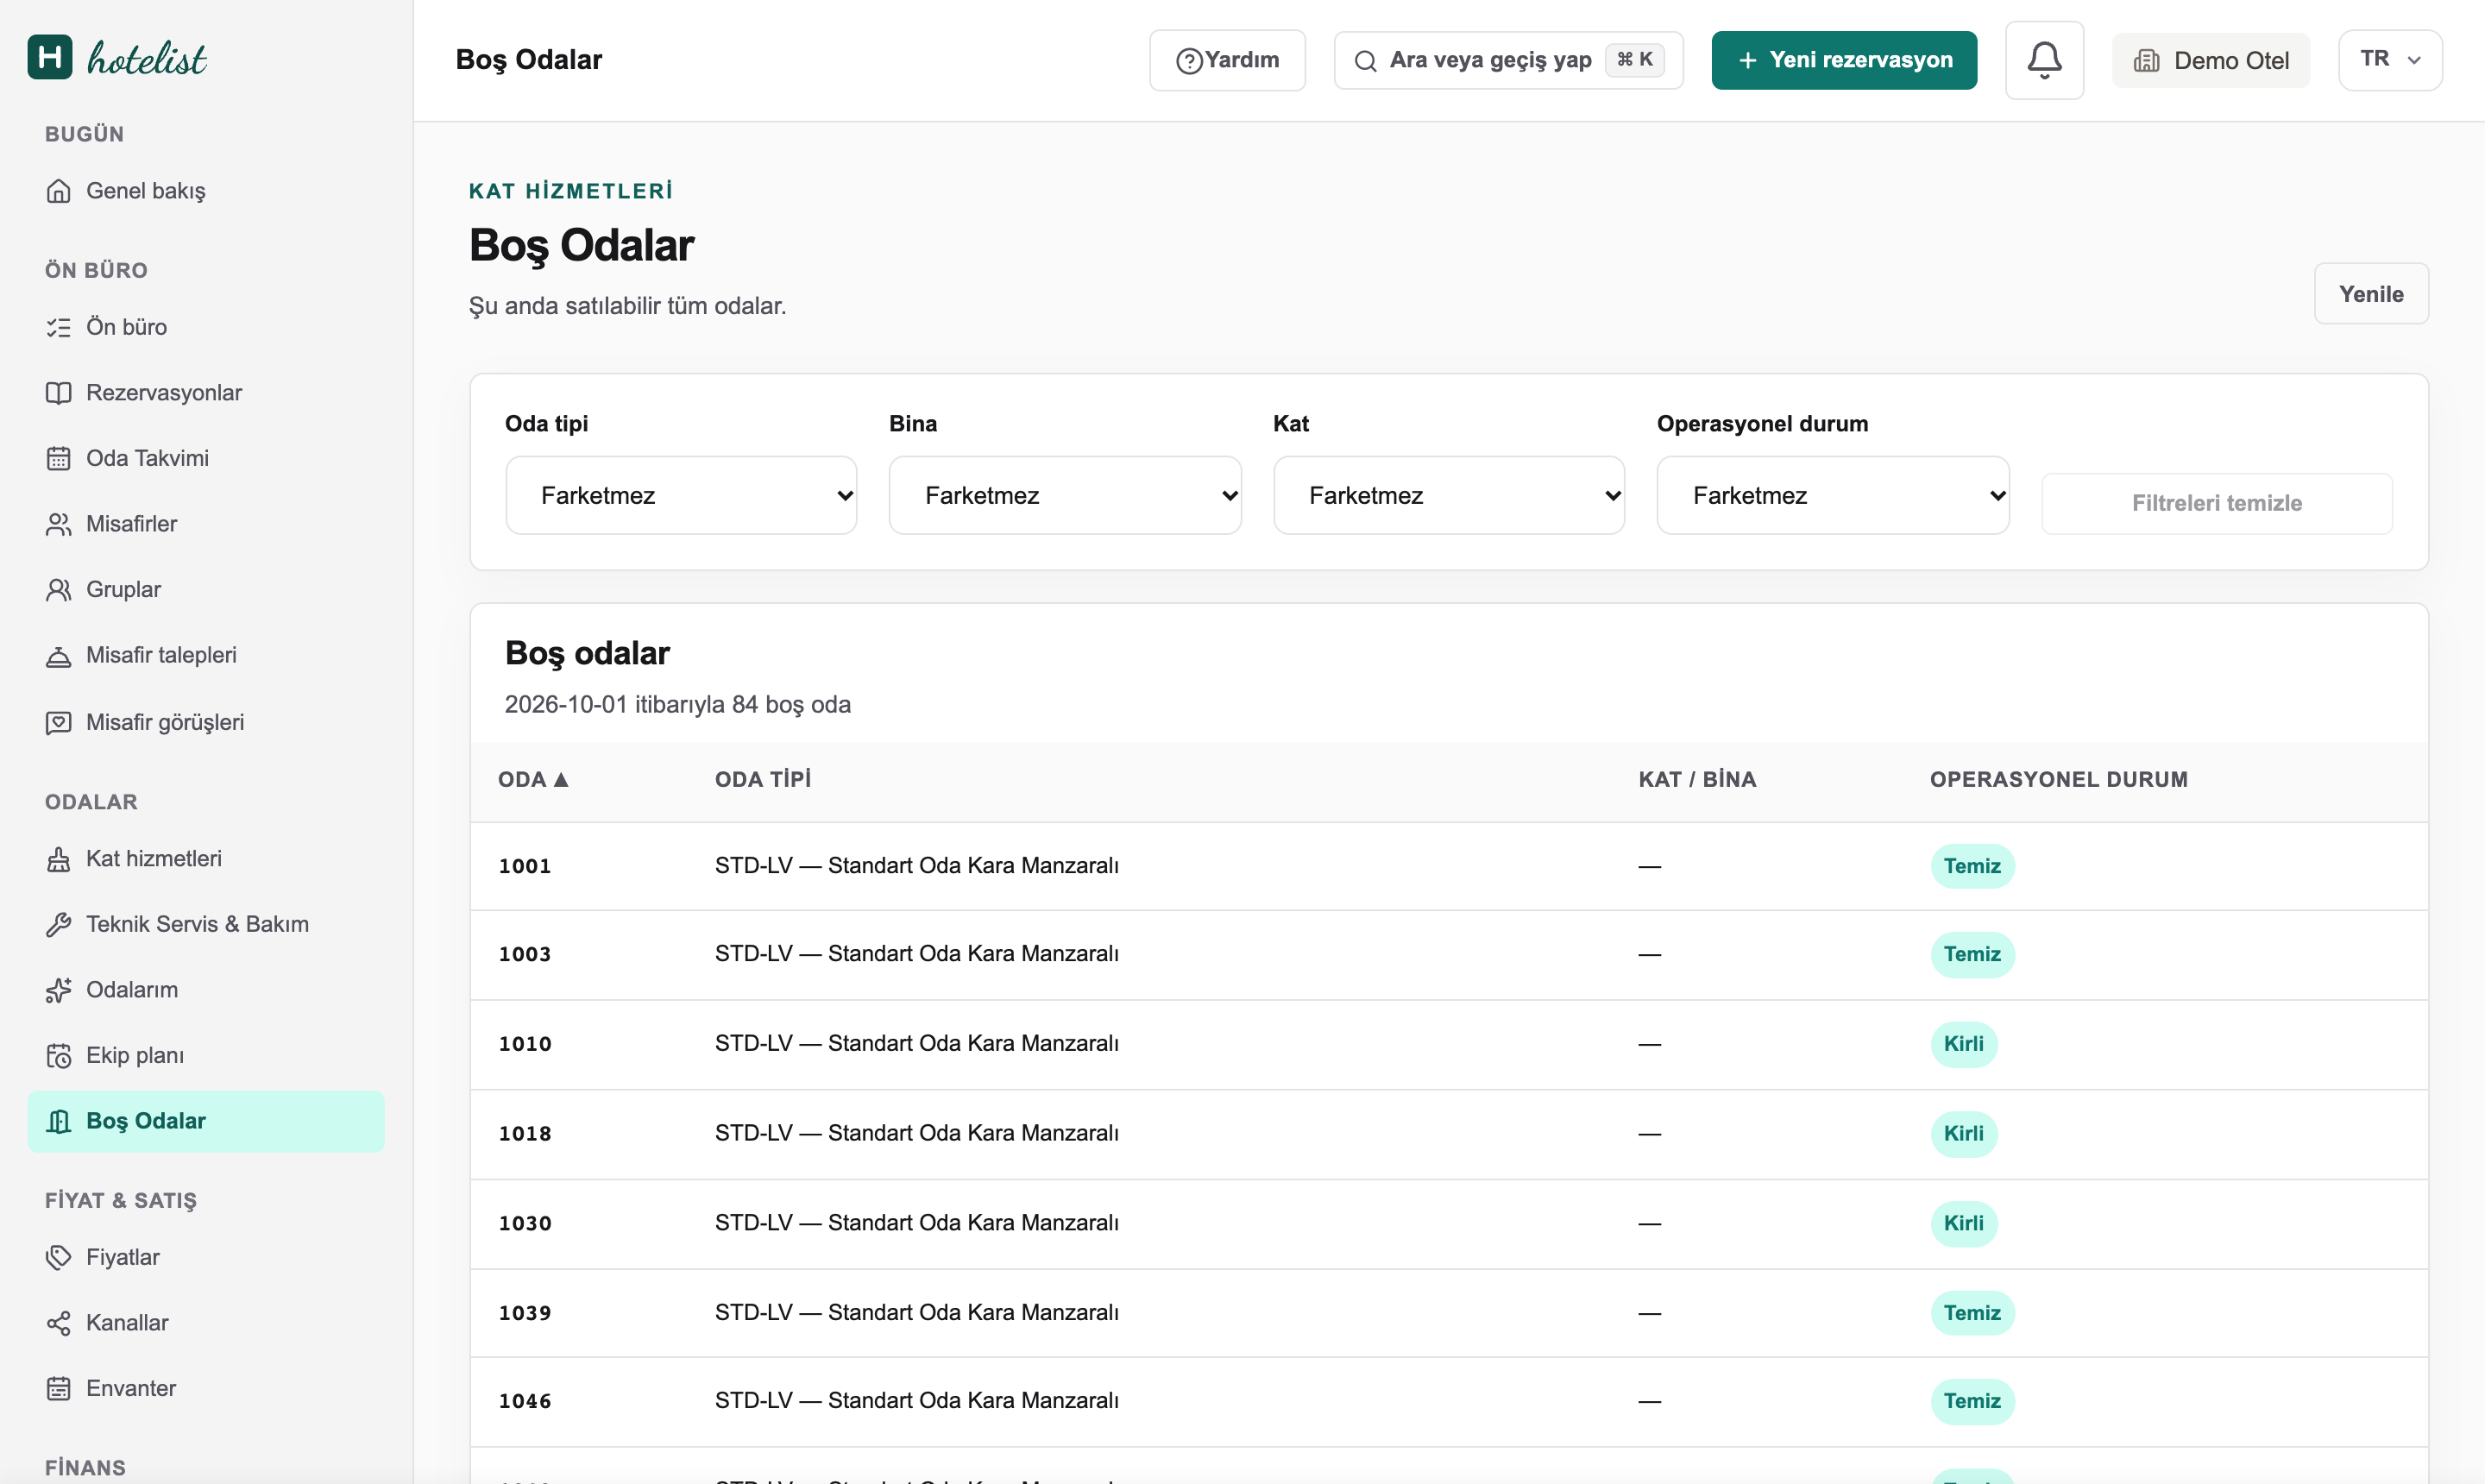Viewport: 2485px width, 1484px height.
Task: Open Oda Takvimi from sidebar
Action: click(x=206, y=458)
